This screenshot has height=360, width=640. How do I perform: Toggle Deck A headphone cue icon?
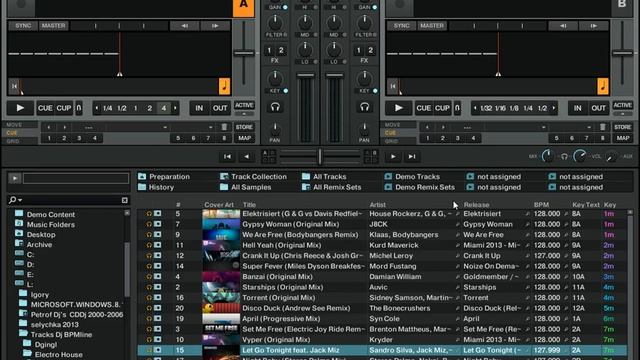click(x=275, y=107)
